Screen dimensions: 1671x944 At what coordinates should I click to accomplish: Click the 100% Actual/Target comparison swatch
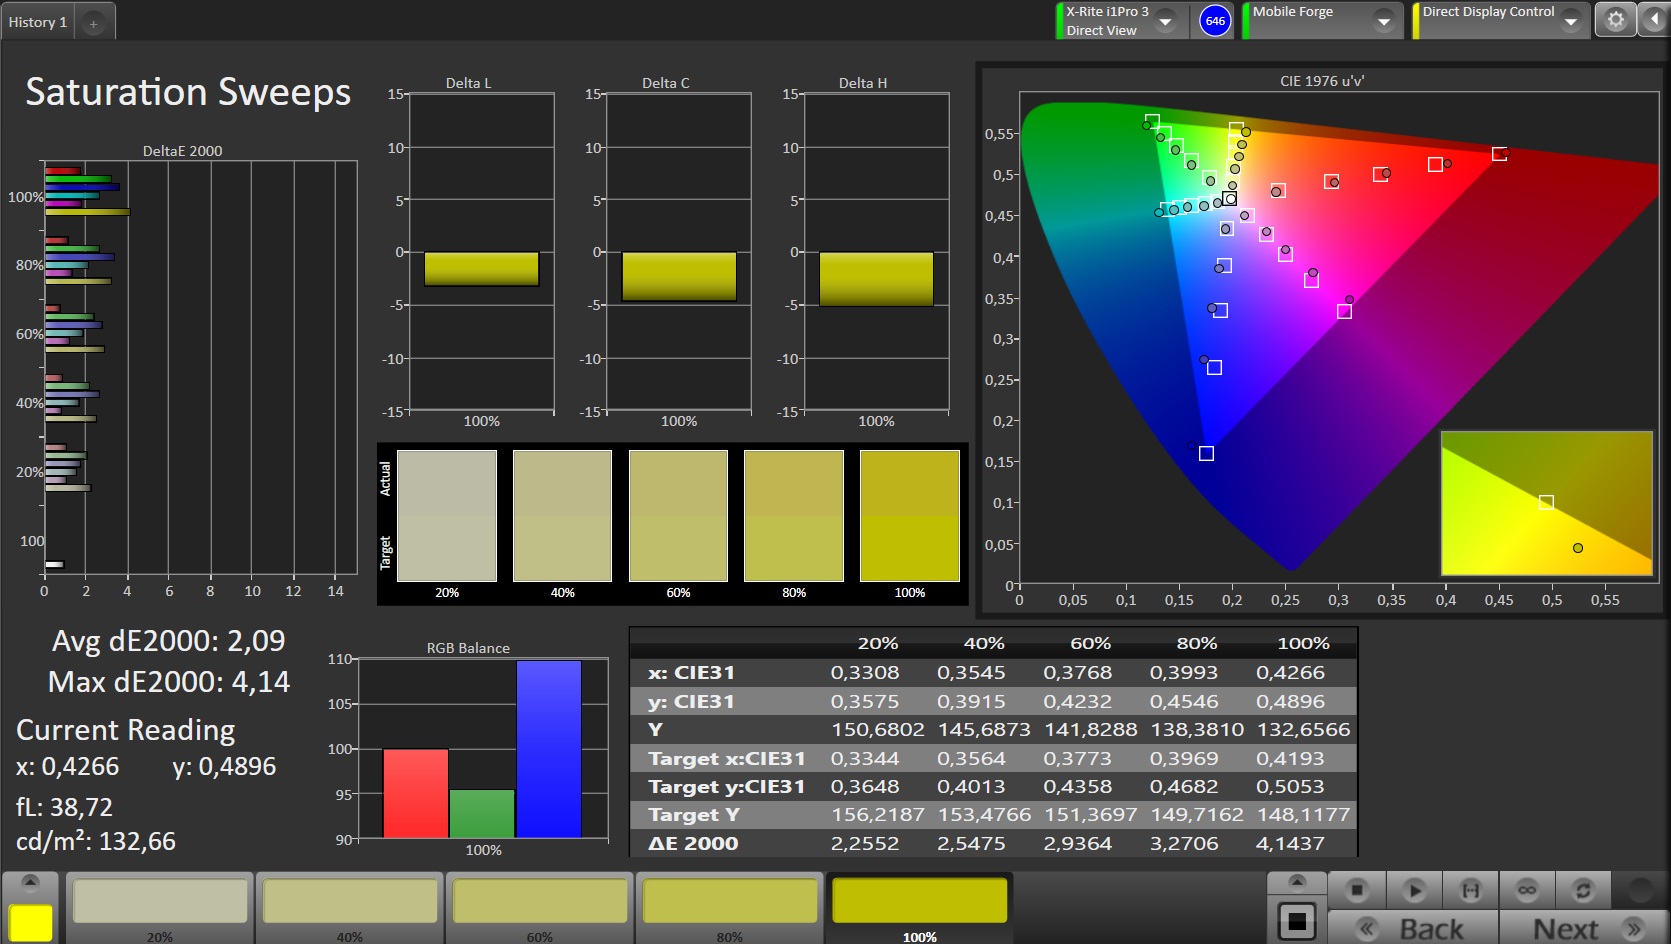(x=910, y=516)
